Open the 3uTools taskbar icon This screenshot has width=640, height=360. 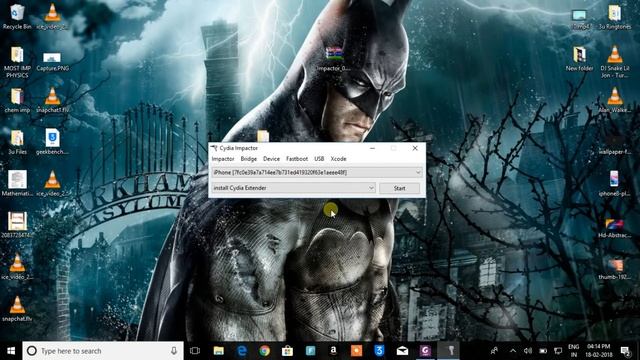coord(379,351)
